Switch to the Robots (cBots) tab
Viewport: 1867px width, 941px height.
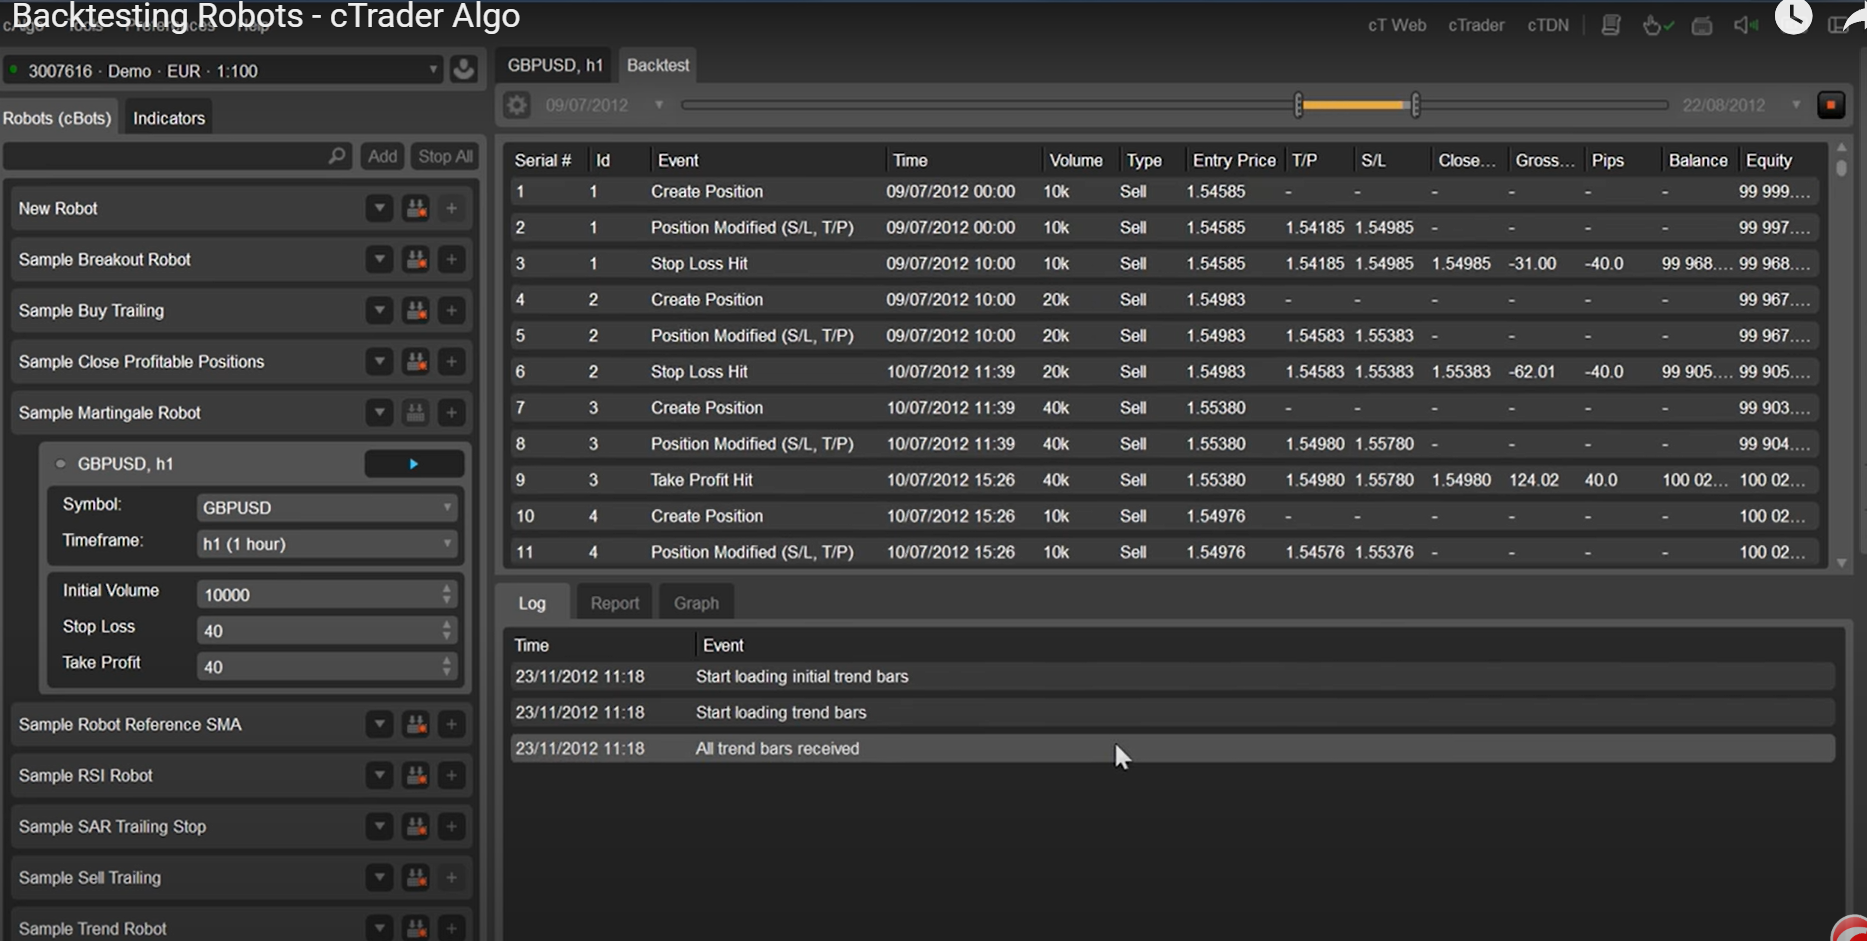(x=58, y=118)
